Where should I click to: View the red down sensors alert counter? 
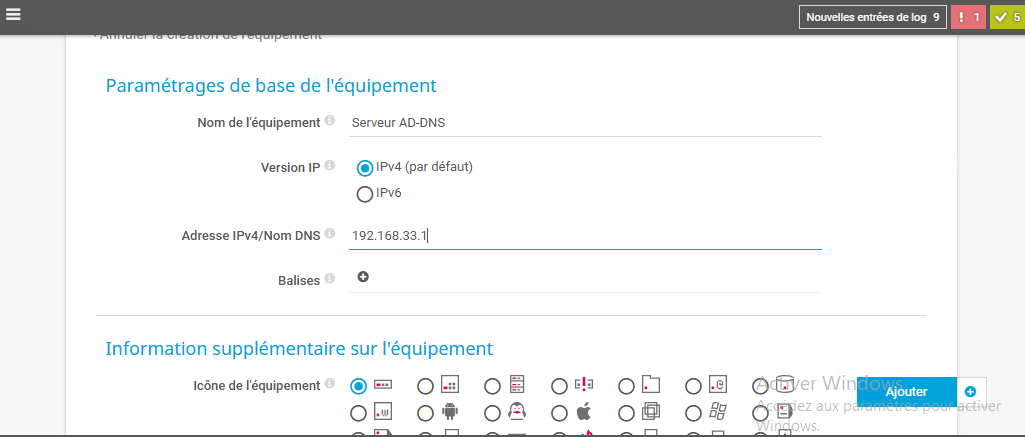coord(968,17)
